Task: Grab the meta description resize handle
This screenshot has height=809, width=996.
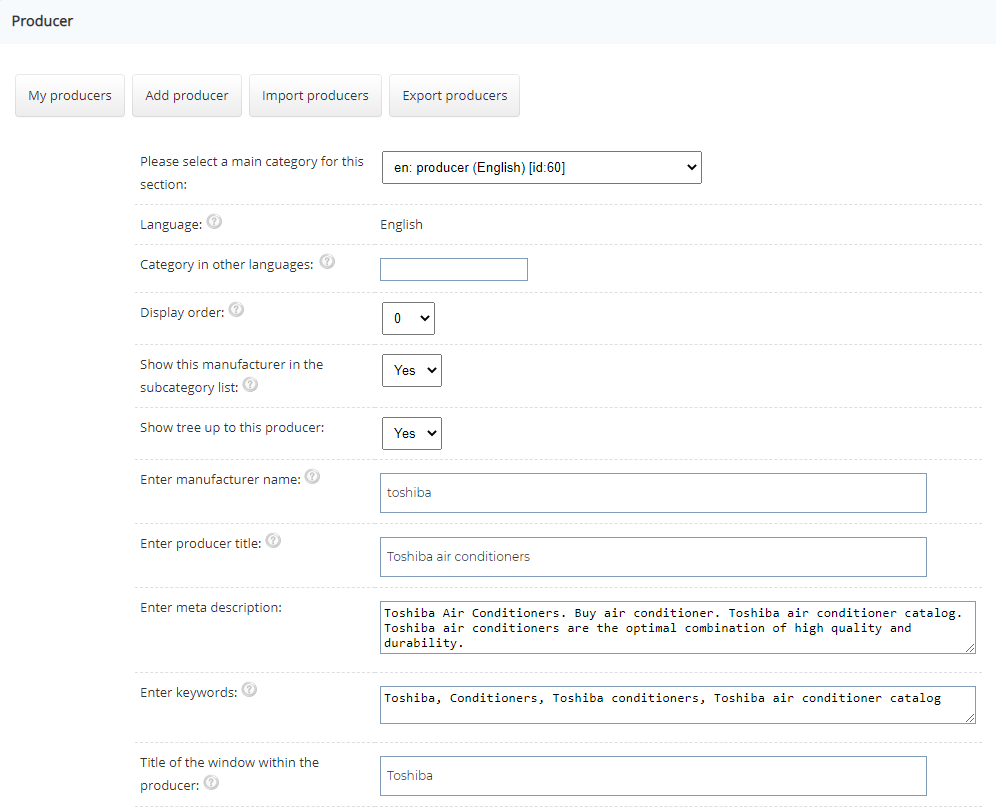Action: point(970,648)
